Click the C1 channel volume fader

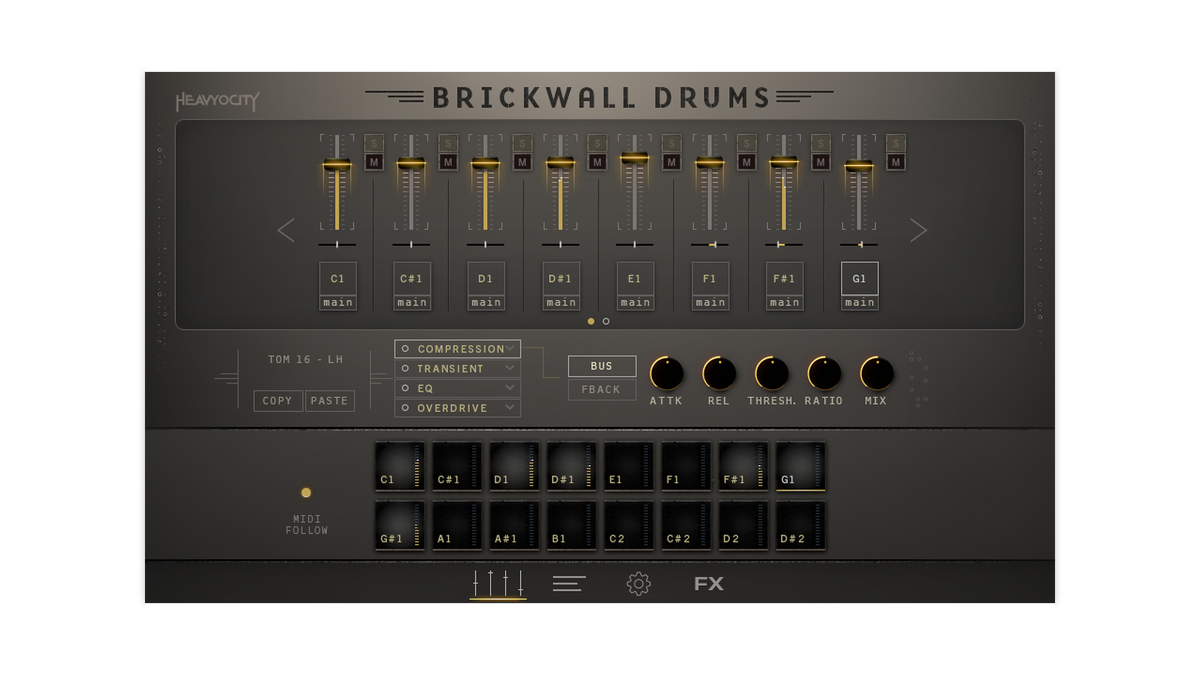337,165
